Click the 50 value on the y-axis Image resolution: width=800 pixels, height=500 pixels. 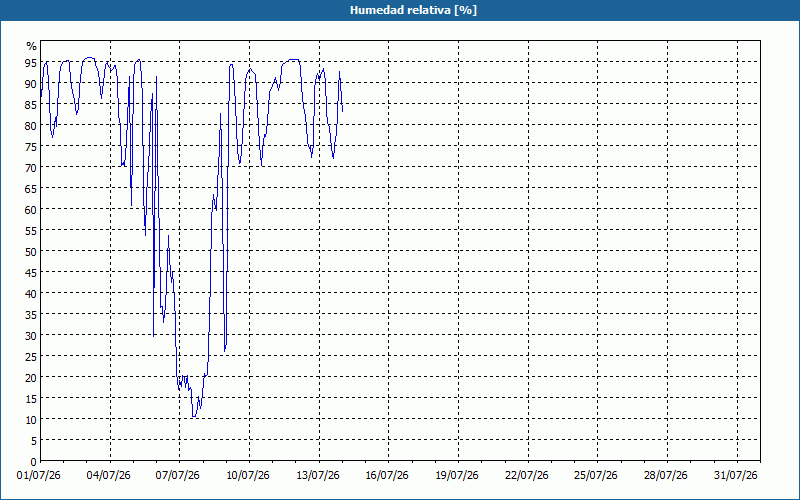(x=31, y=252)
